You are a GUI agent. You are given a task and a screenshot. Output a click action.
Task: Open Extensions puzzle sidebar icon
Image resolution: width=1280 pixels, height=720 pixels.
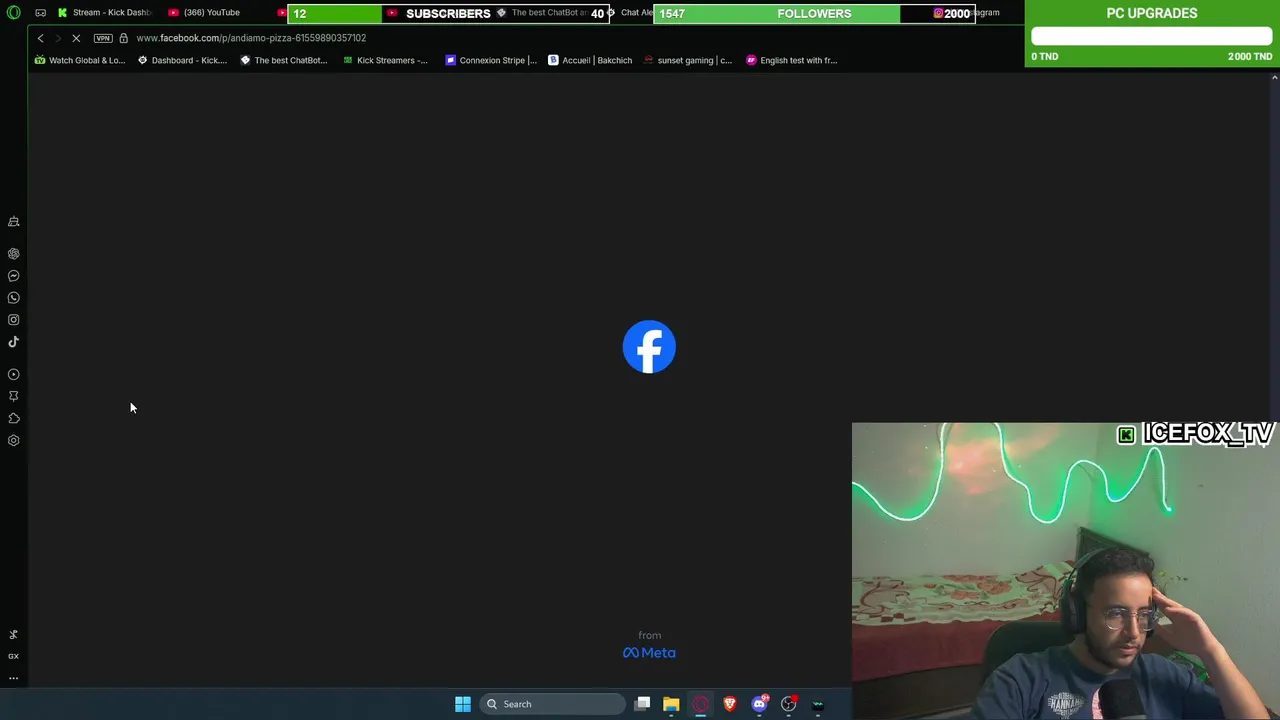14,418
